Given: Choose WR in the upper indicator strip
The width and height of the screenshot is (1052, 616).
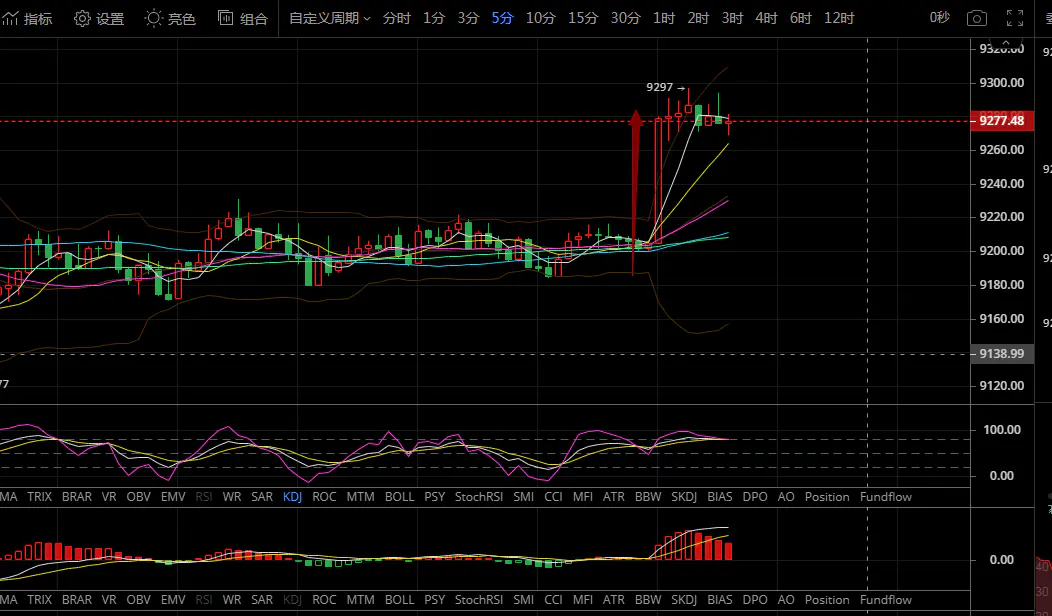Looking at the screenshot, I should pyautogui.click(x=231, y=497).
